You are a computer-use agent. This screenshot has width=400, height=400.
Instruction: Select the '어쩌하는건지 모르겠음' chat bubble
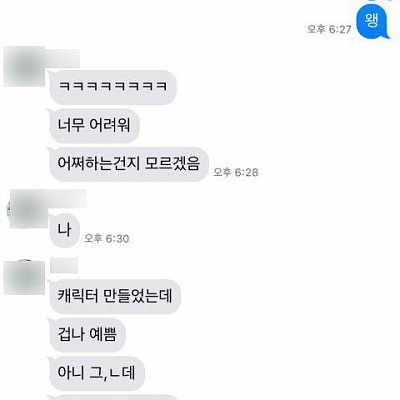tap(128, 164)
